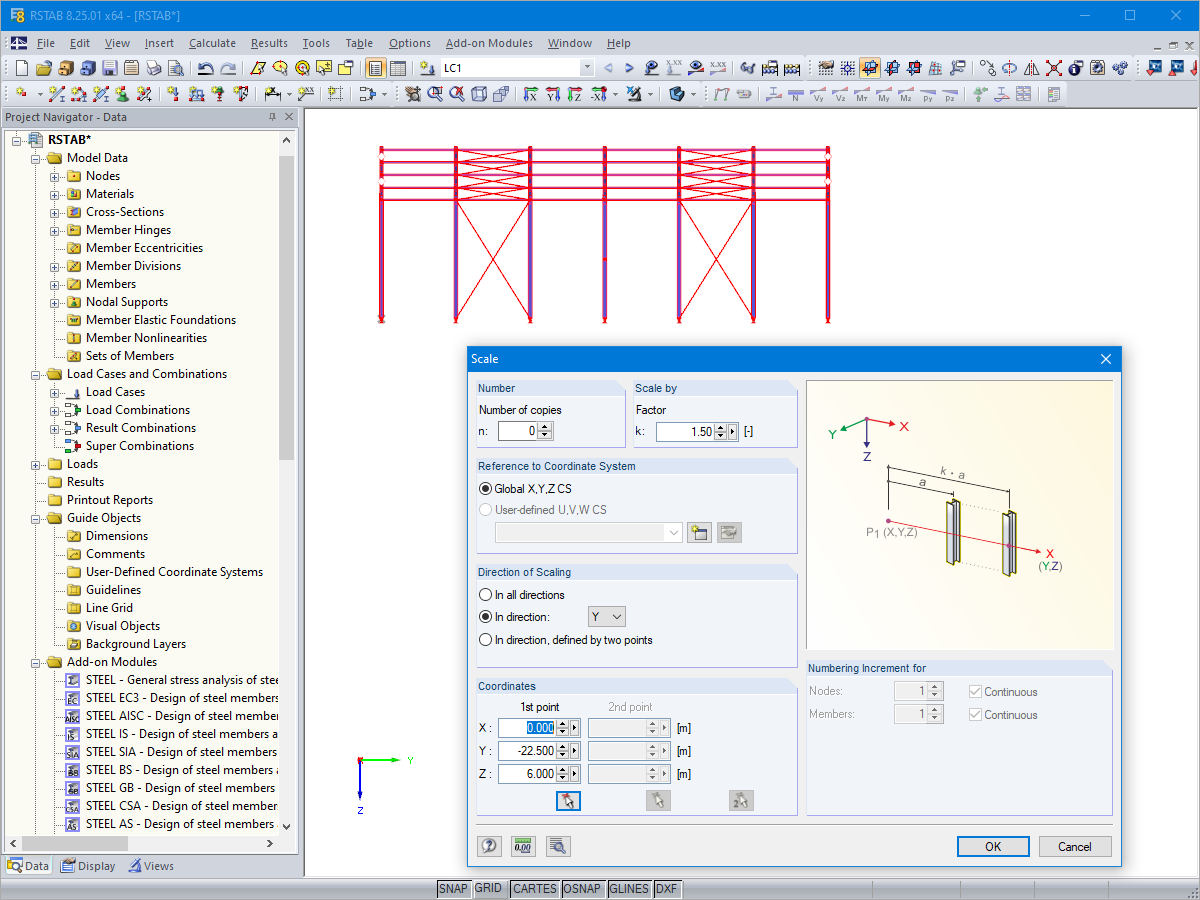Expand the Cross-Sections tree item

coord(55,212)
